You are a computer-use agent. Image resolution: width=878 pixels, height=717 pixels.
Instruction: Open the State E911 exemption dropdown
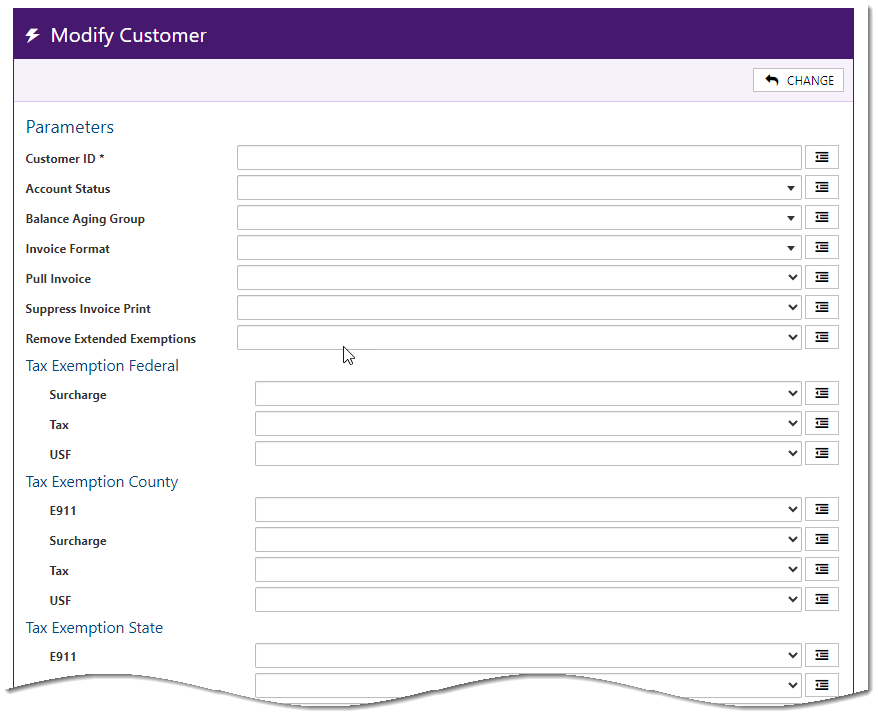pyautogui.click(x=528, y=656)
